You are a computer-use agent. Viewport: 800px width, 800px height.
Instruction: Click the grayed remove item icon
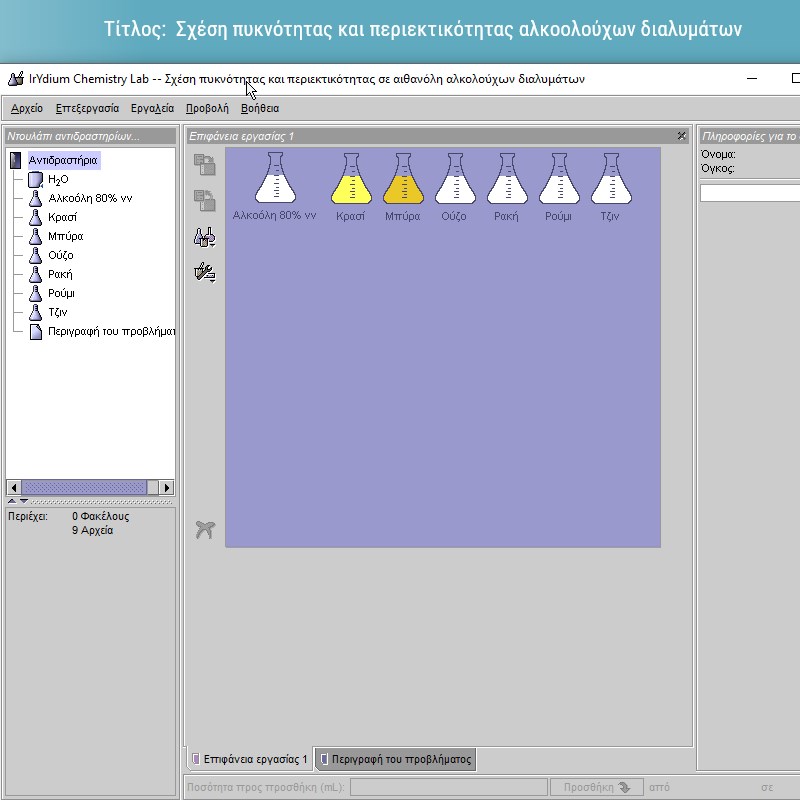point(205,530)
